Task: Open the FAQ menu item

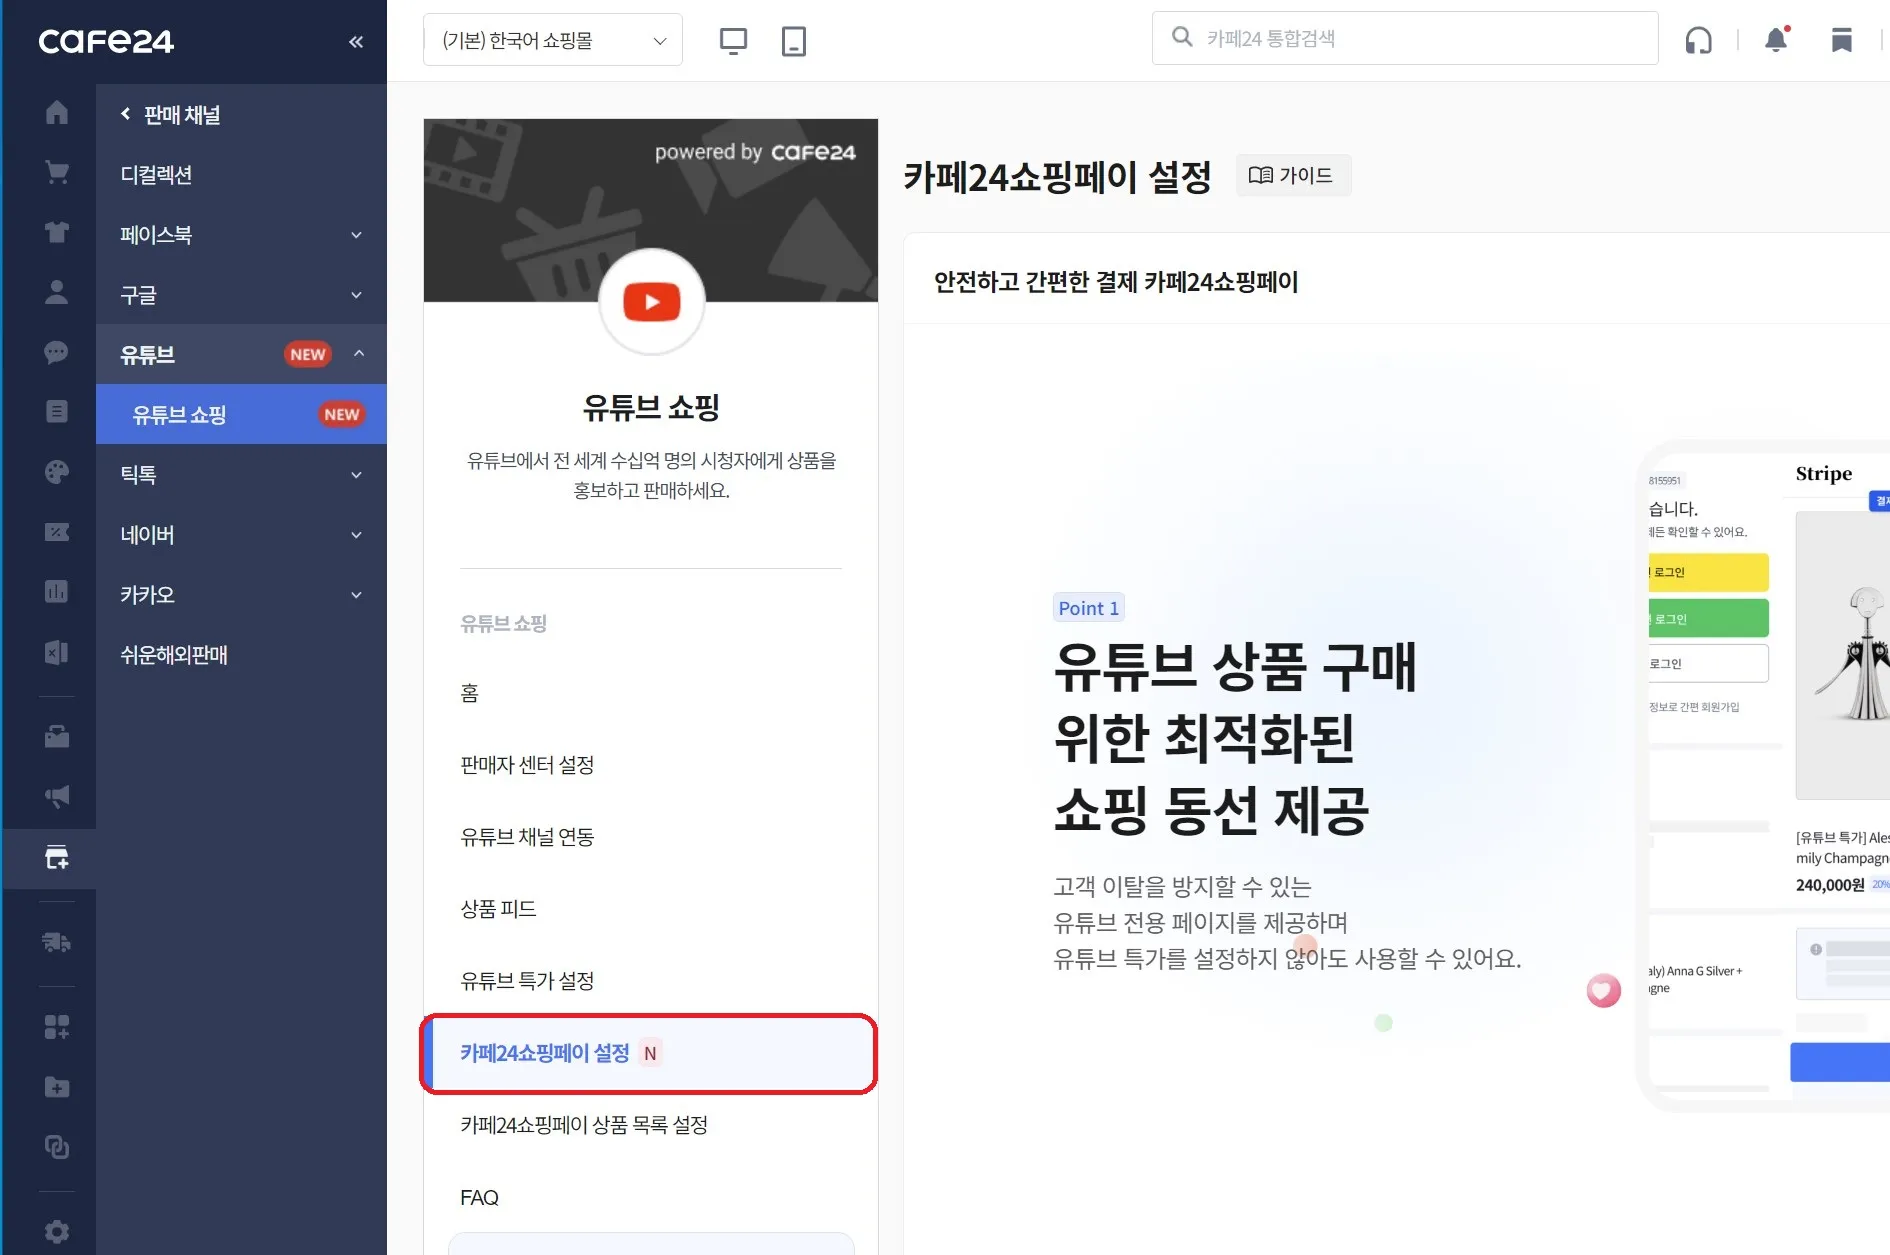Action: [x=479, y=1197]
